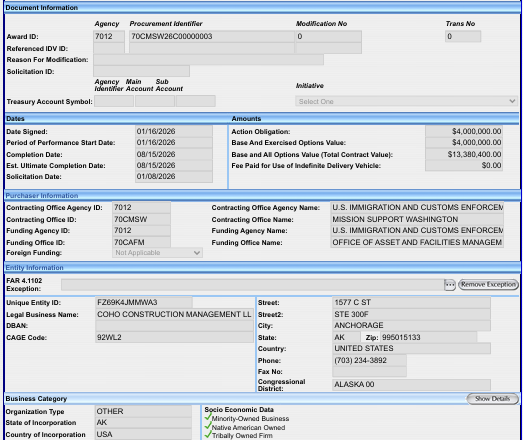
Task: Click the Congressional District field ALASKA 00
Action: tap(412, 385)
